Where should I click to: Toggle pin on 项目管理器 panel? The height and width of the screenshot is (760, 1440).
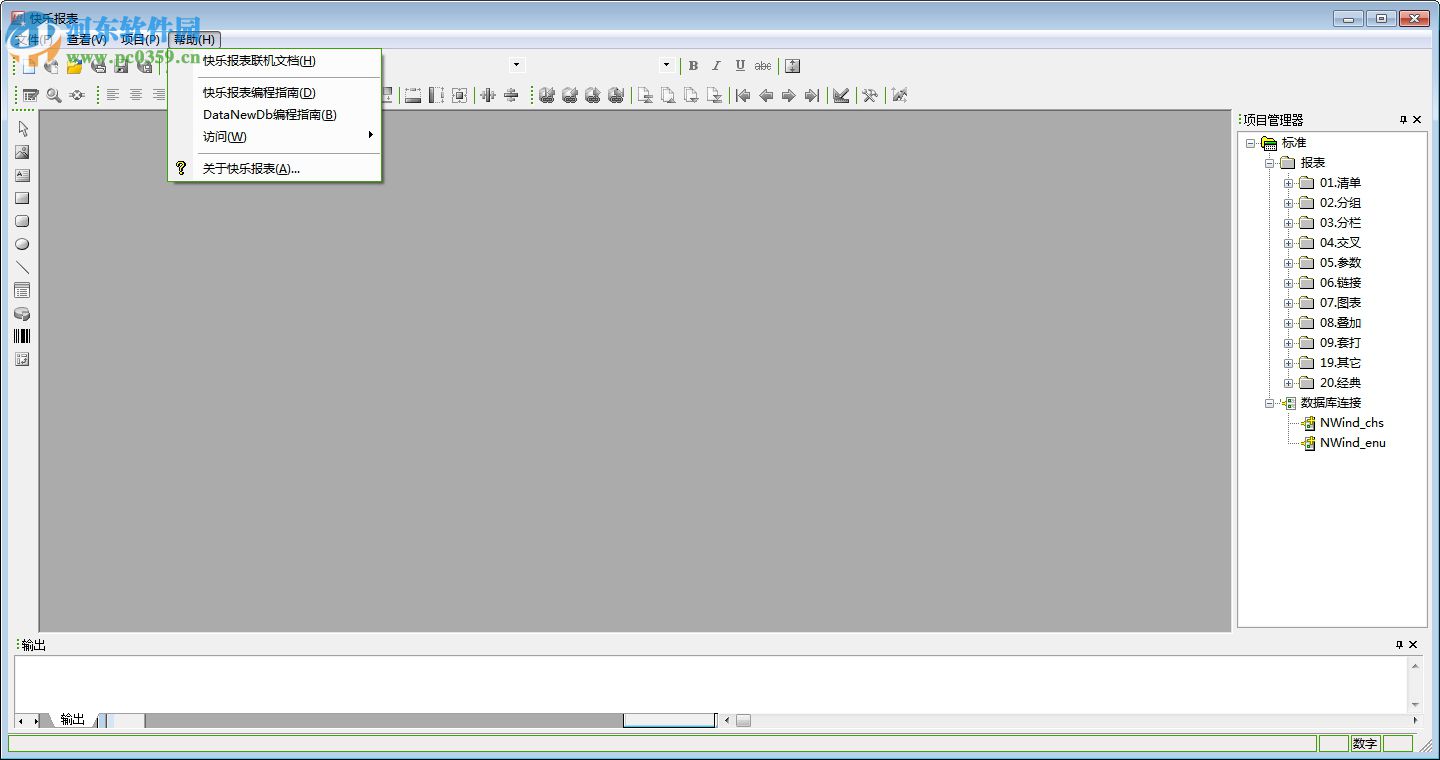[x=1403, y=120]
